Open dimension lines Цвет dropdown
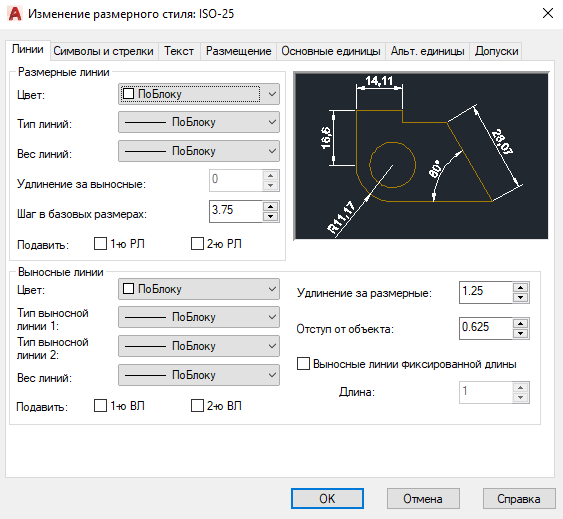 199,94
